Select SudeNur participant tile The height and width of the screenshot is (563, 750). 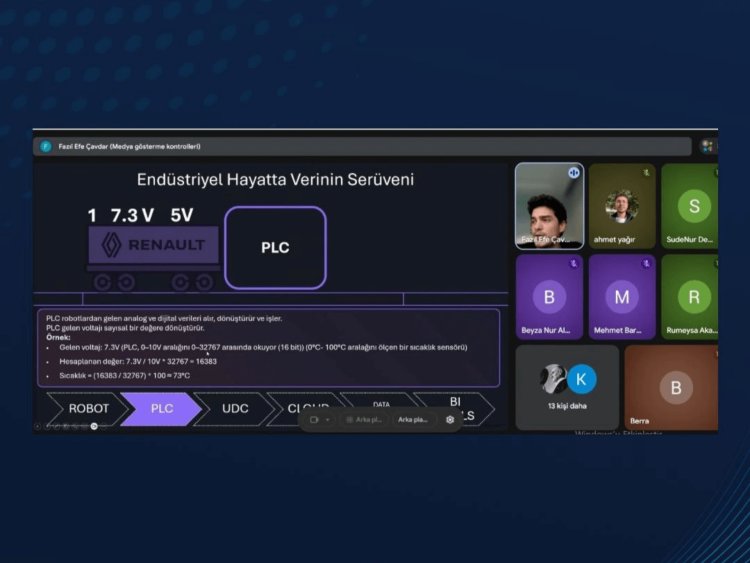coord(691,206)
